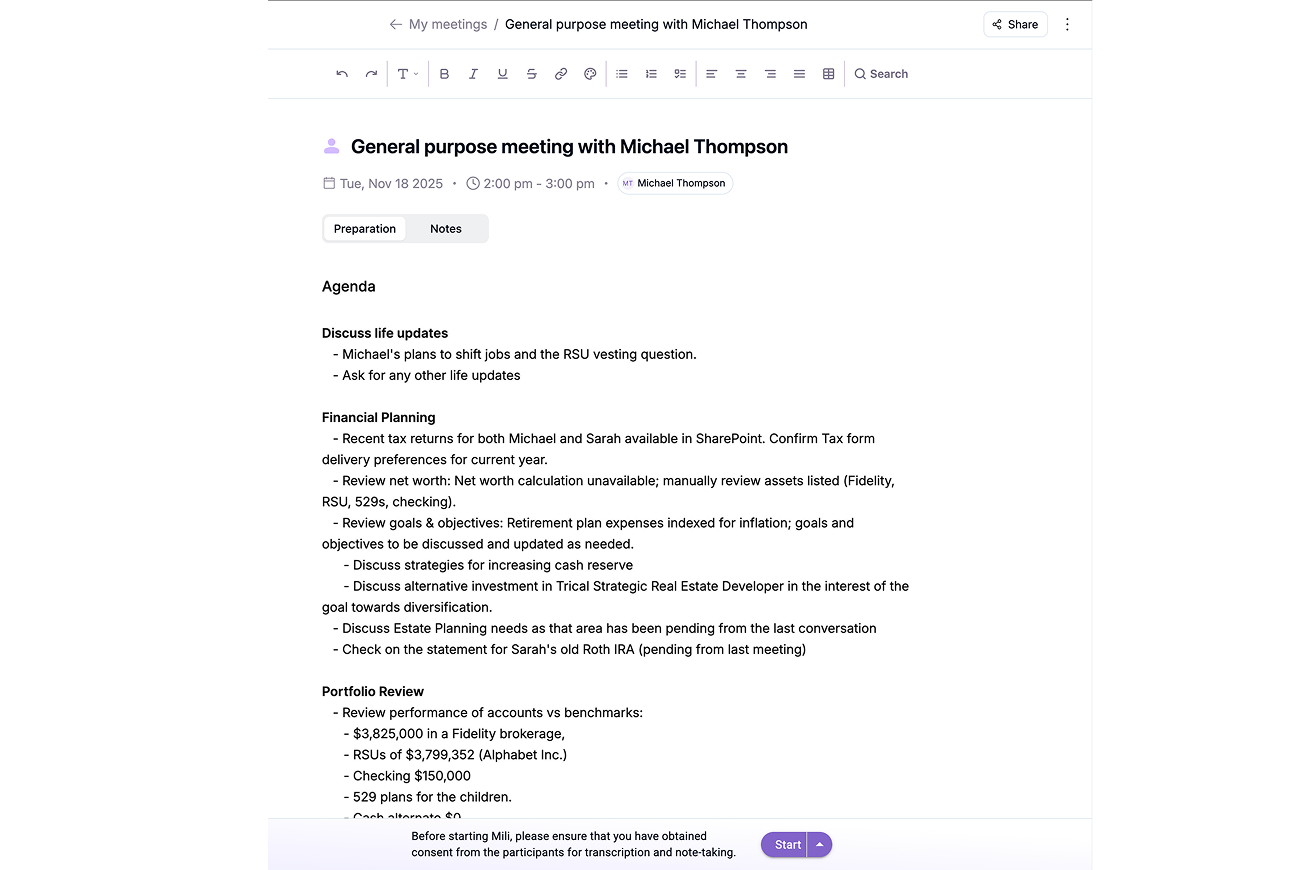Image resolution: width=1300 pixels, height=870 pixels.
Task: Insert a table
Action: [x=828, y=74]
